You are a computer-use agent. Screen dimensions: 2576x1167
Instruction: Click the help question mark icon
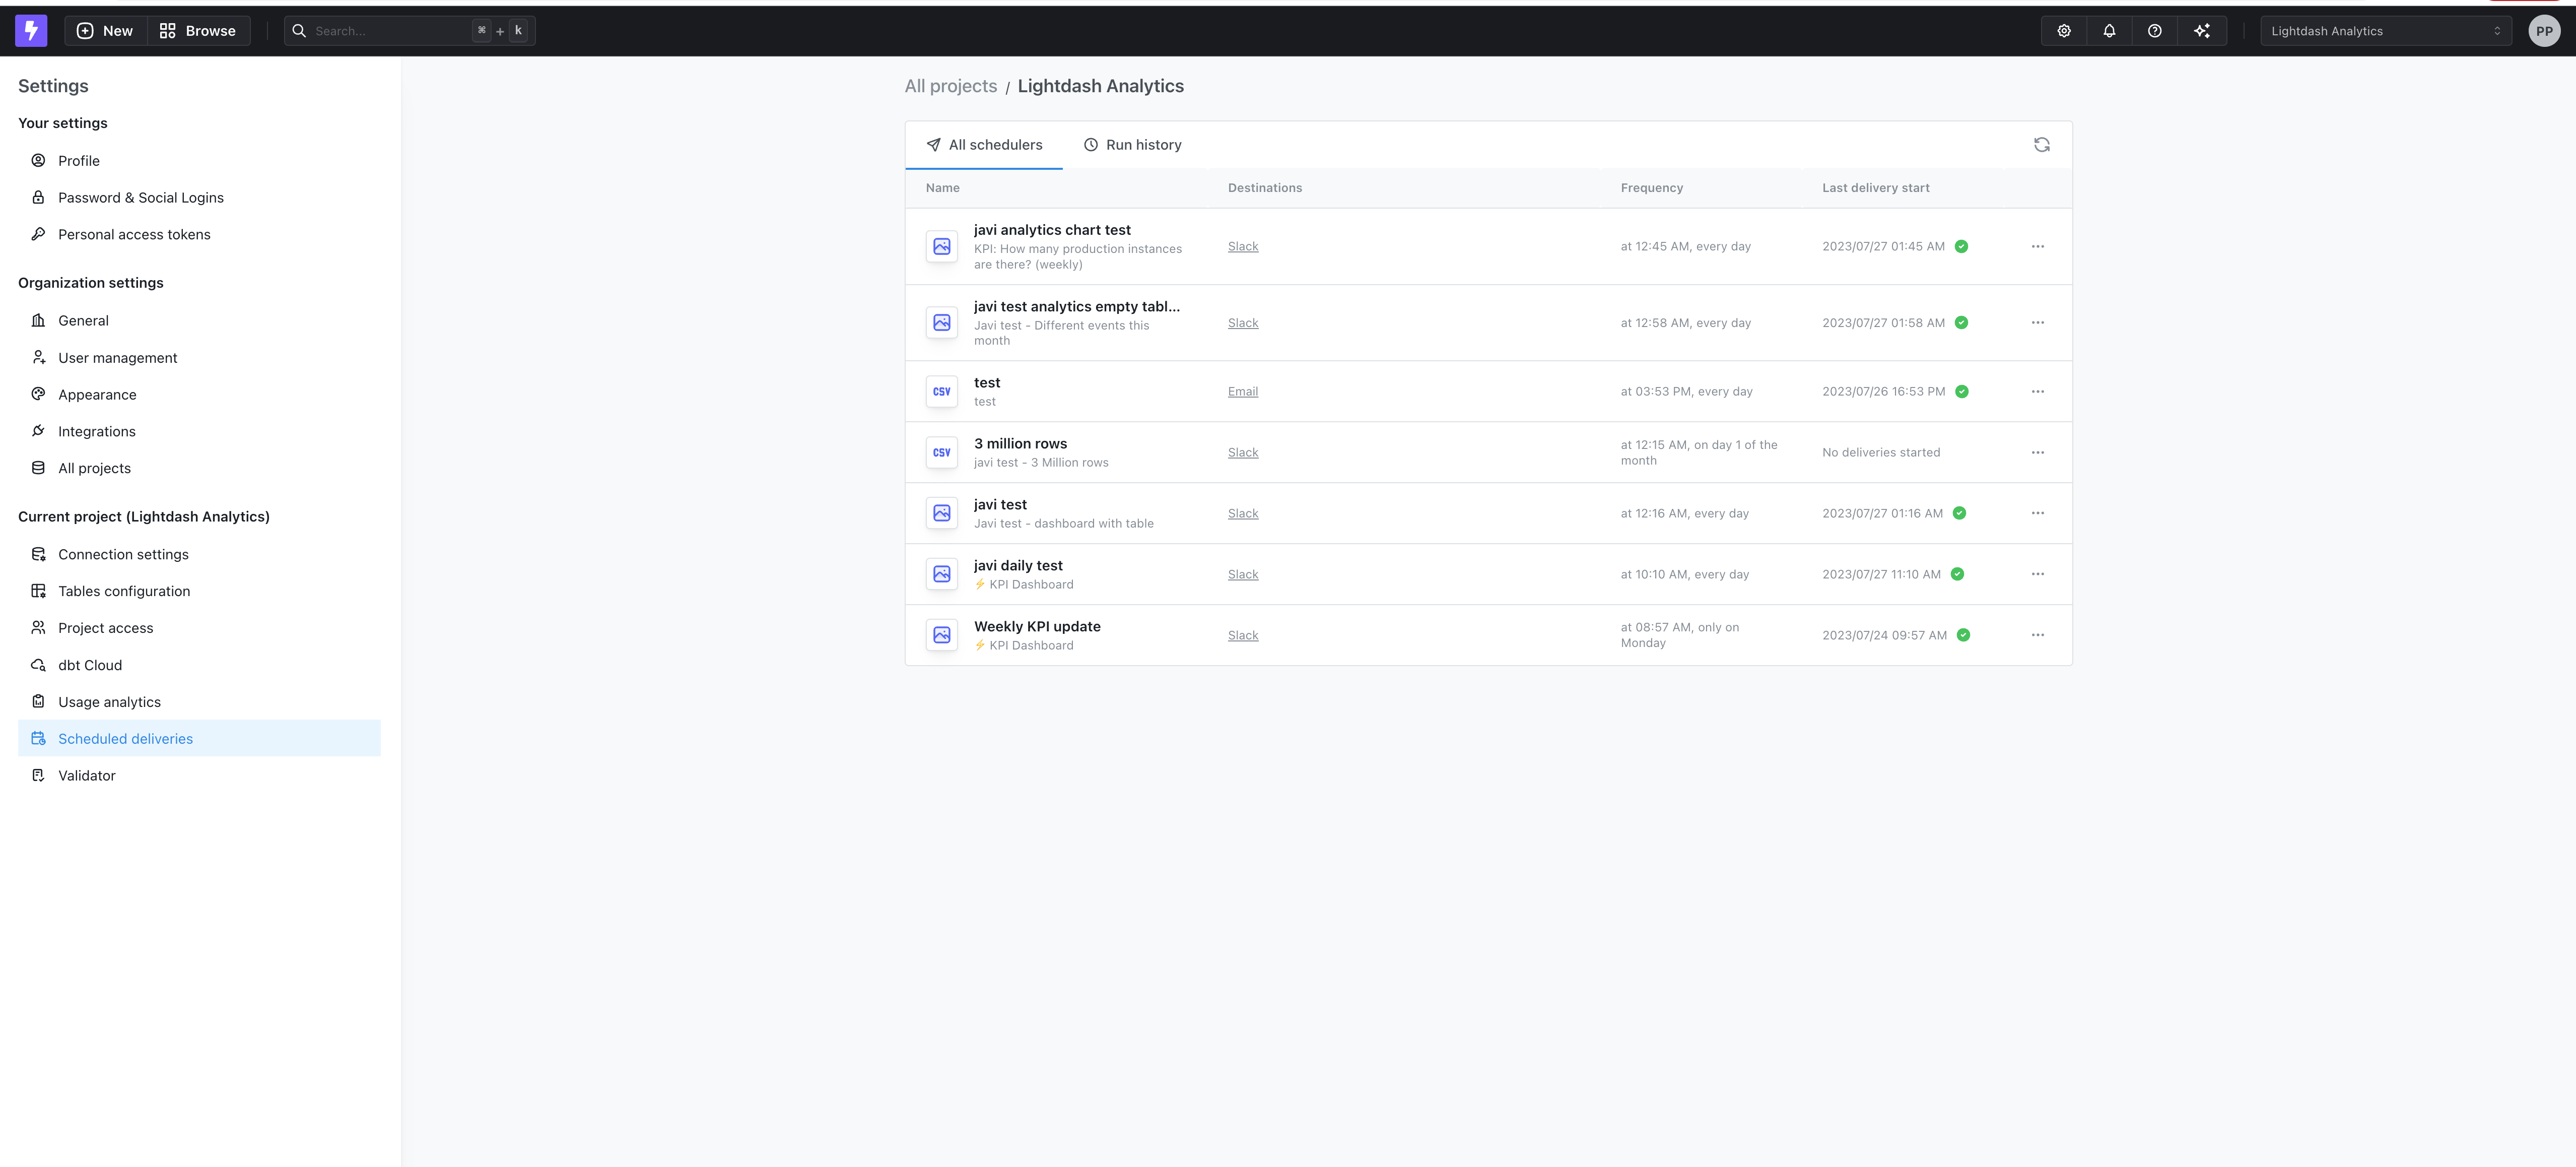pos(2155,30)
